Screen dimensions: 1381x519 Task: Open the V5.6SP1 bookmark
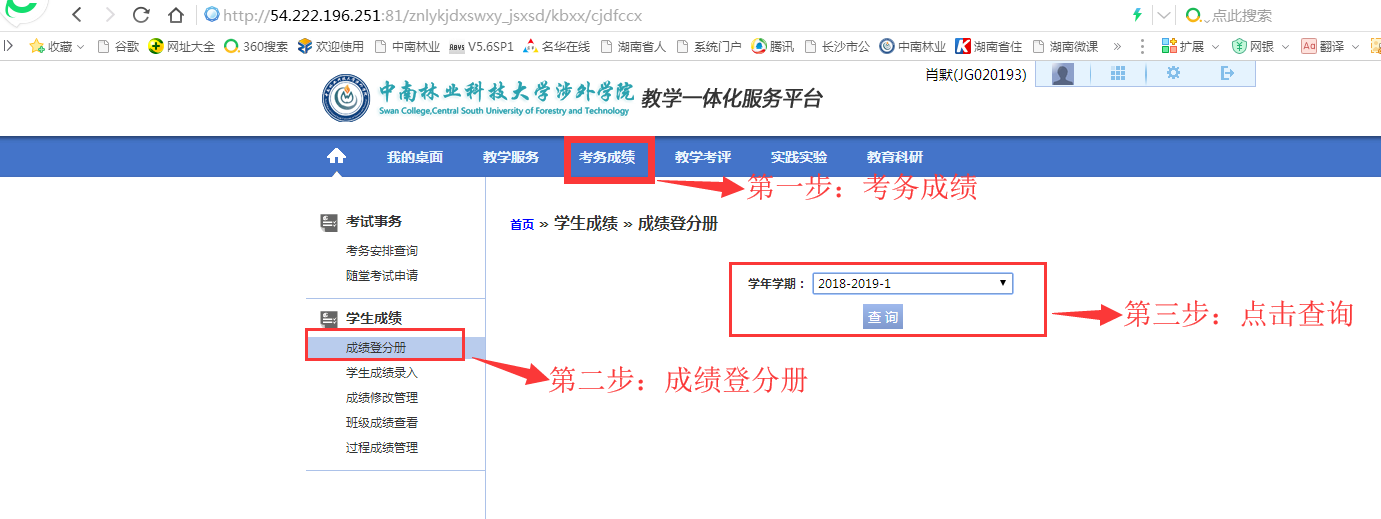[481, 46]
